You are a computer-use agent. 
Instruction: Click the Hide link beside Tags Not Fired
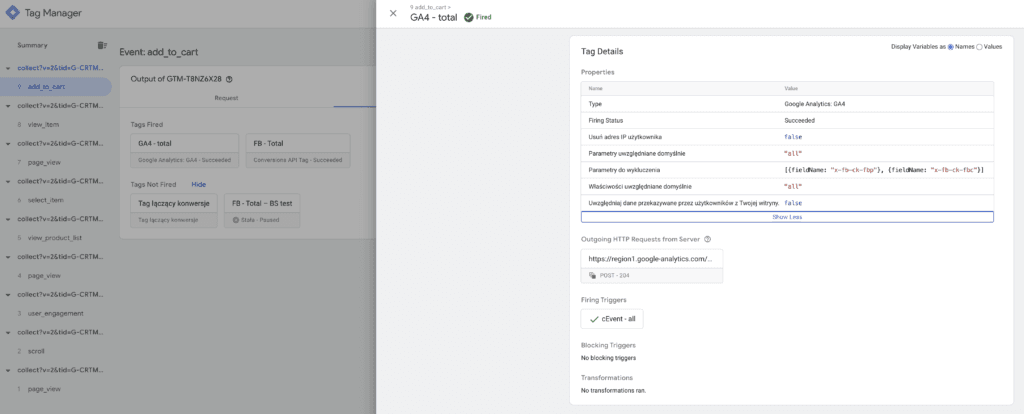pyautogui.click(x=199, y=185)
